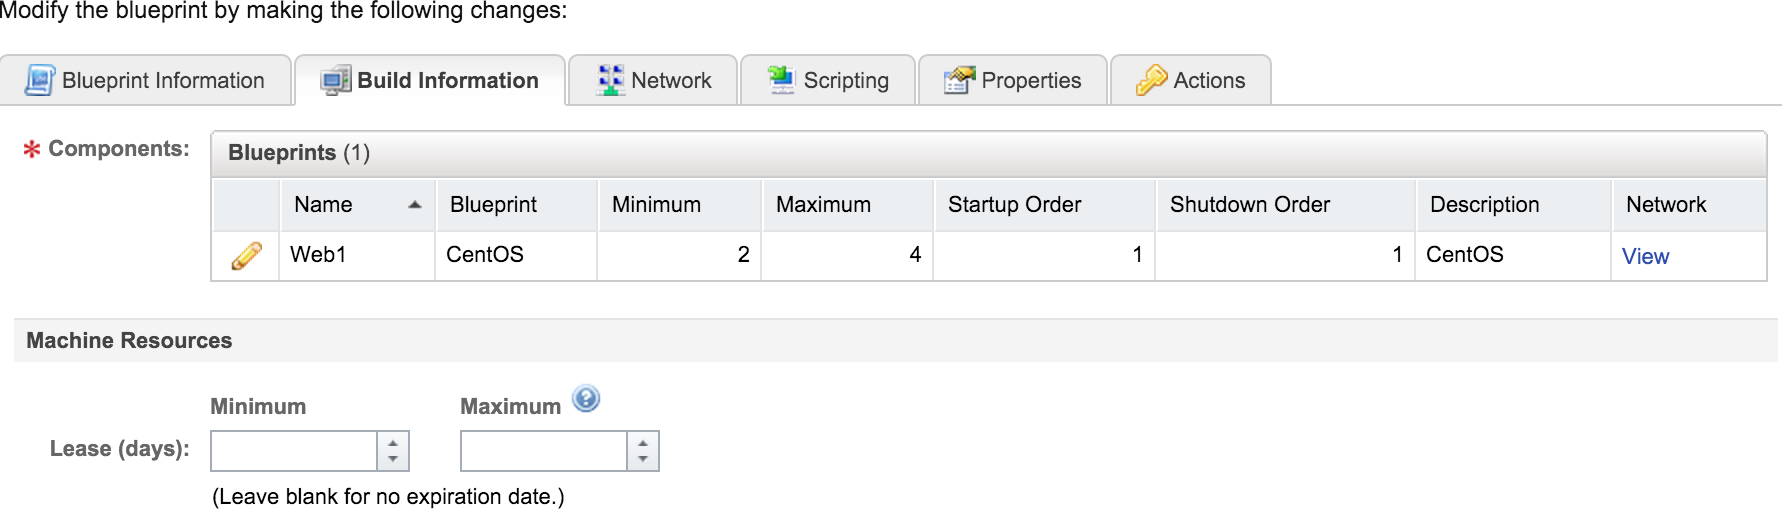
Task: Select the Web1 component name cell
Action: [x=318, y=255]
